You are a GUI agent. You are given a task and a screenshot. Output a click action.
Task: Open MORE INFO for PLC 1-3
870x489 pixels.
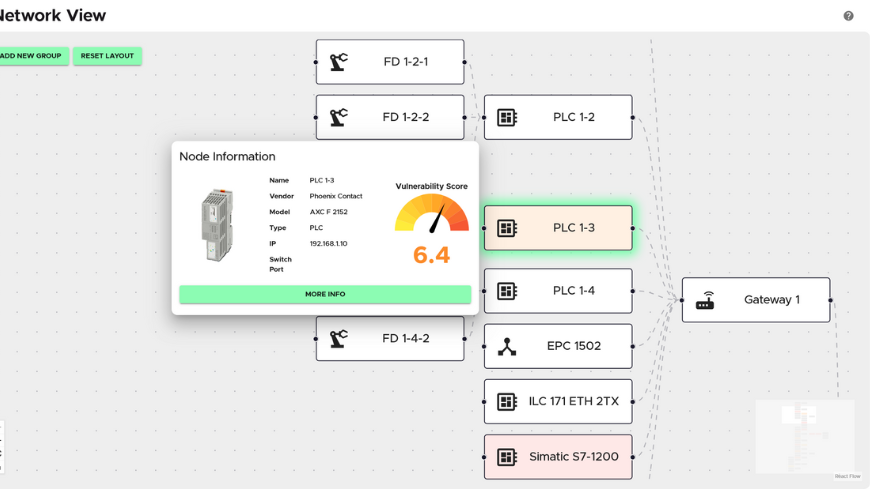(325, 294)
